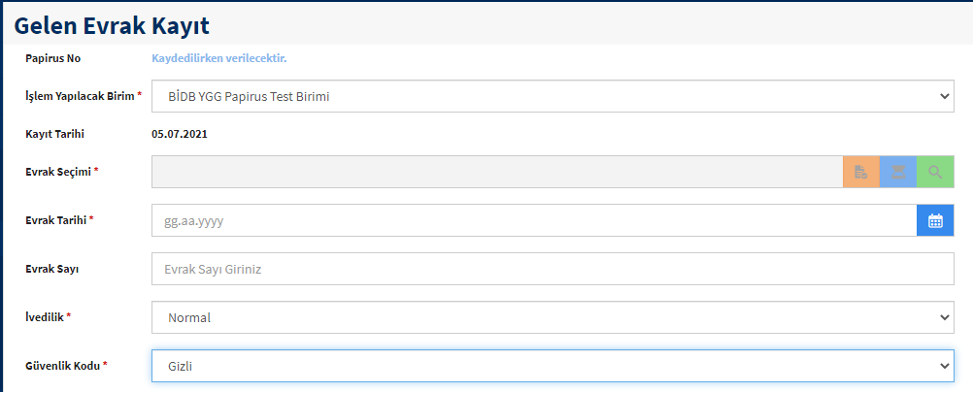Viewport: 974px width, 393px height.
Task: Click the Evrak Seçimi label
Action: point(61,172)
